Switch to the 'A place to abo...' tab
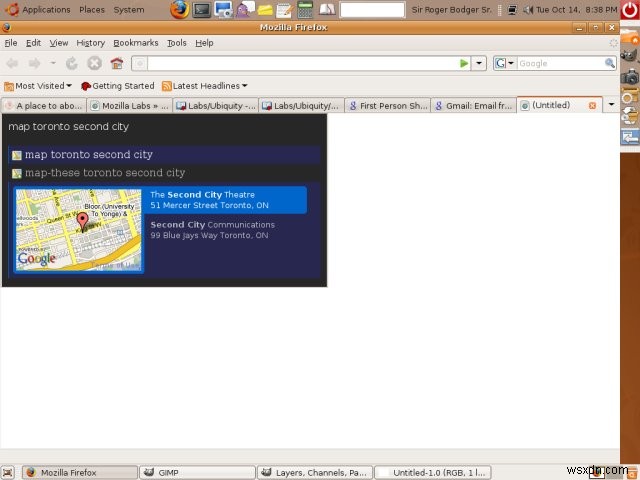 [44, 106]
